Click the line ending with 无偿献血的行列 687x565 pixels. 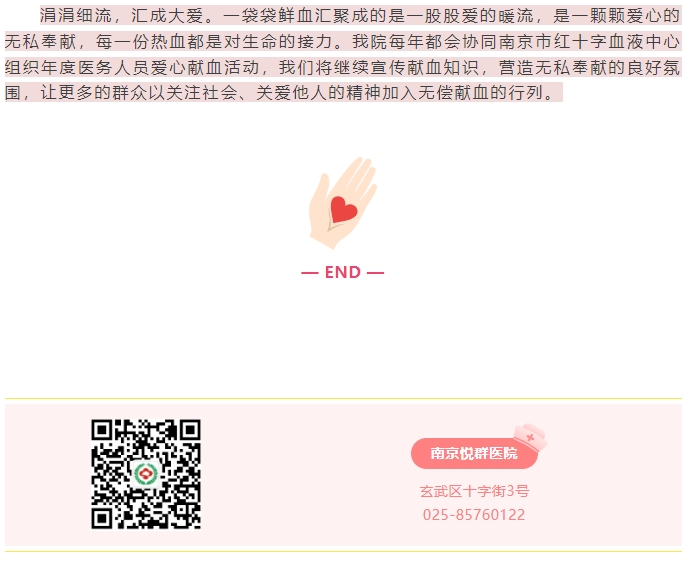pyautogui.click(x=283, y=92)
